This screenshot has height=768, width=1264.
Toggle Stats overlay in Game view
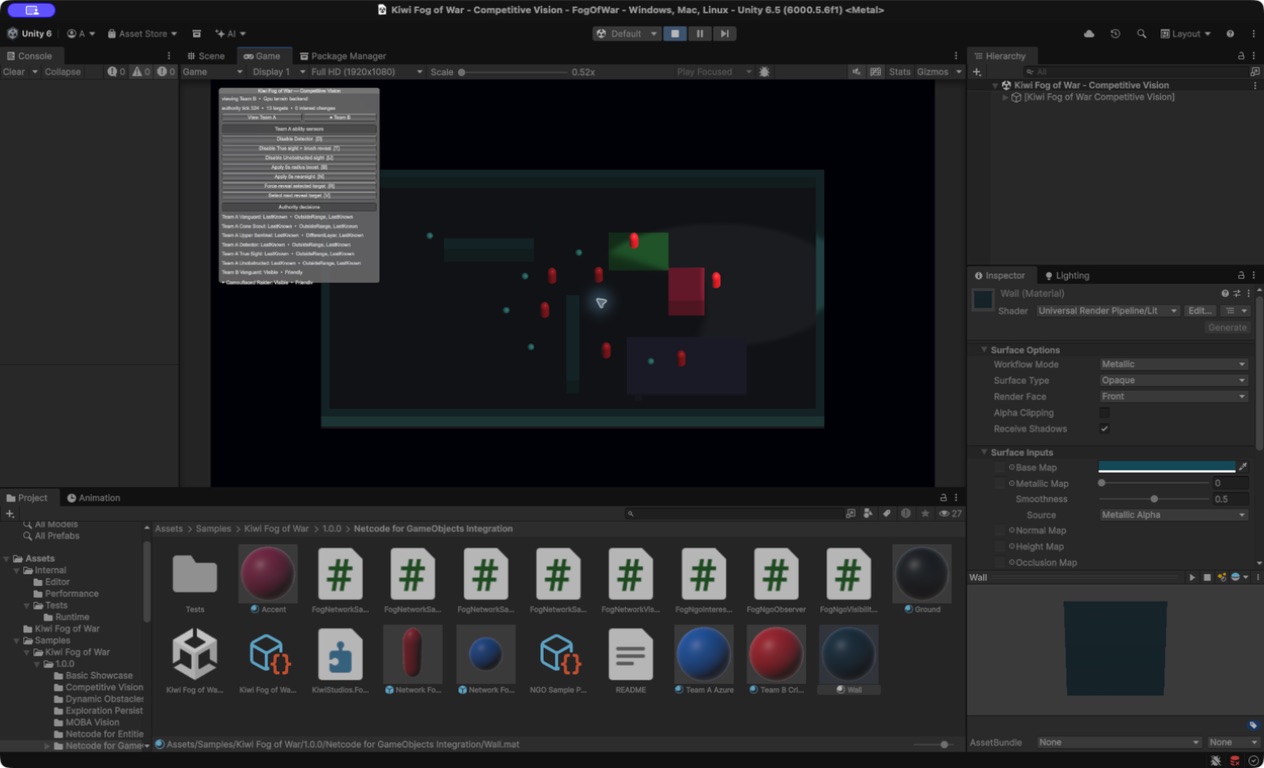click(x=900, y=72)
